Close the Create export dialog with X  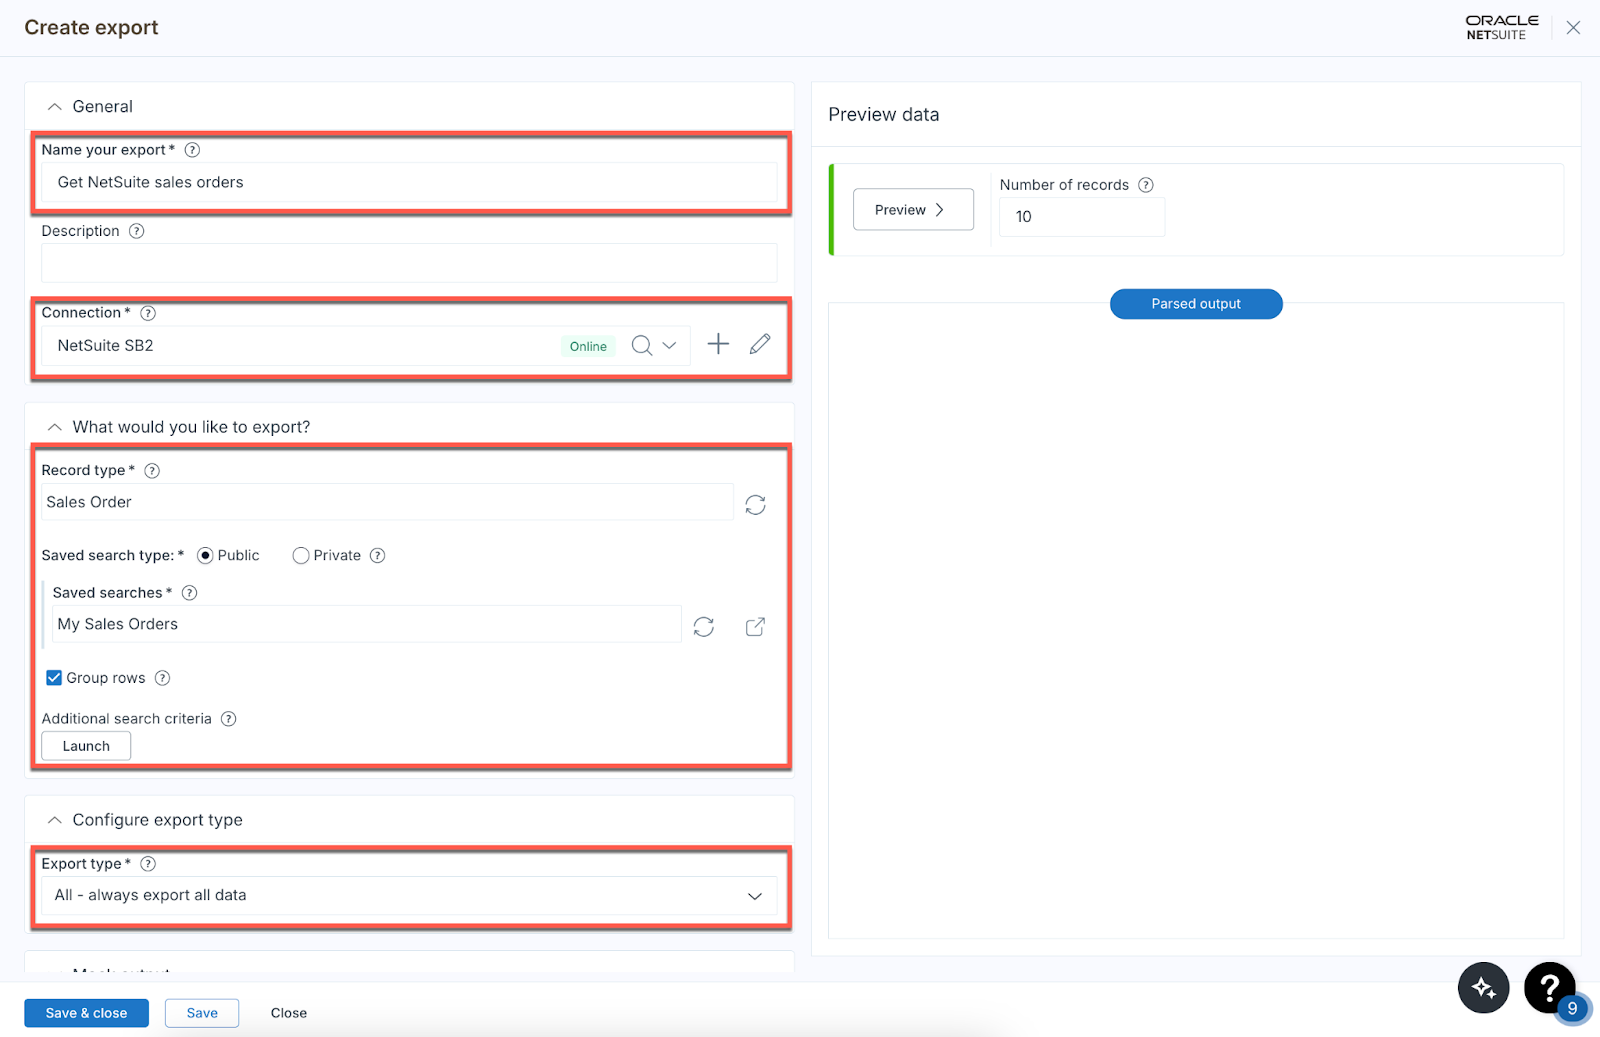[1573, 28]
